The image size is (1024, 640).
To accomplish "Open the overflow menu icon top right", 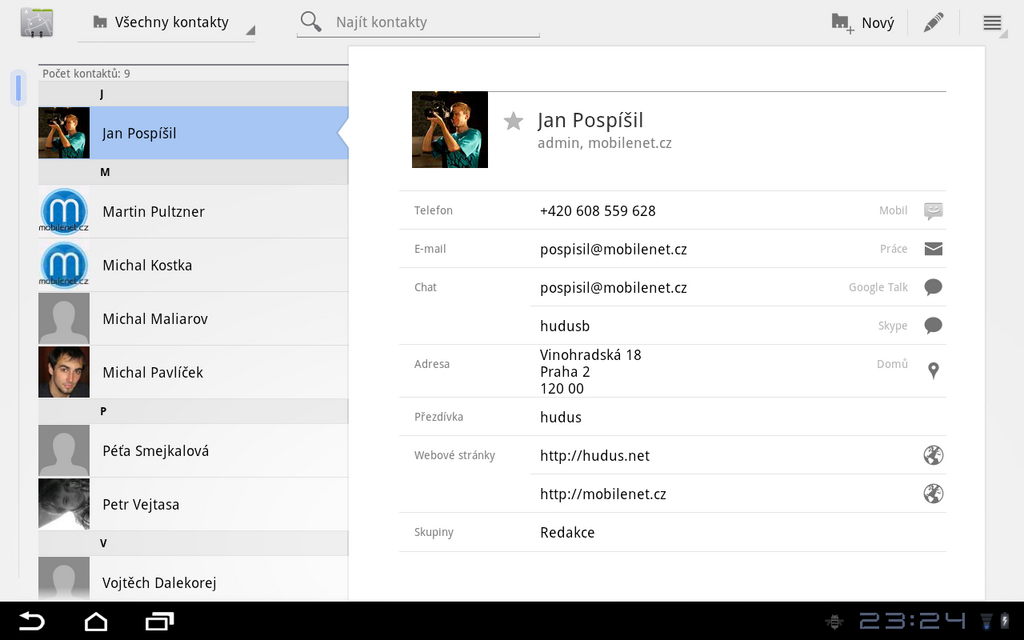I will (x=992, y=23).
